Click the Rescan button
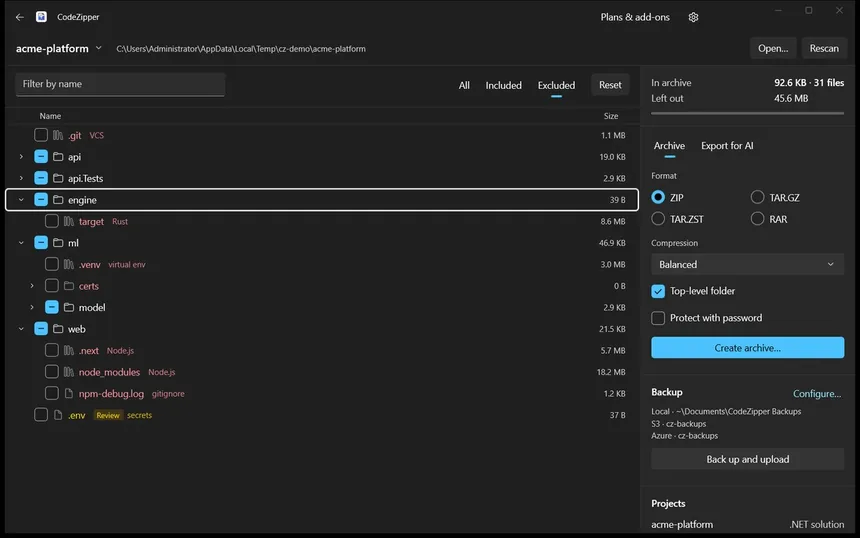Image resolution: width=860 pixels, height=538 pixels. click(x=824, y=48)
